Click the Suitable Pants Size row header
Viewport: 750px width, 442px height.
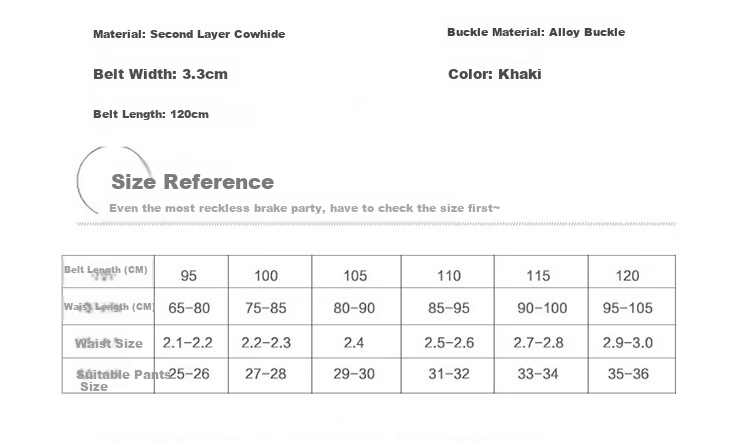tap(108, 376)
